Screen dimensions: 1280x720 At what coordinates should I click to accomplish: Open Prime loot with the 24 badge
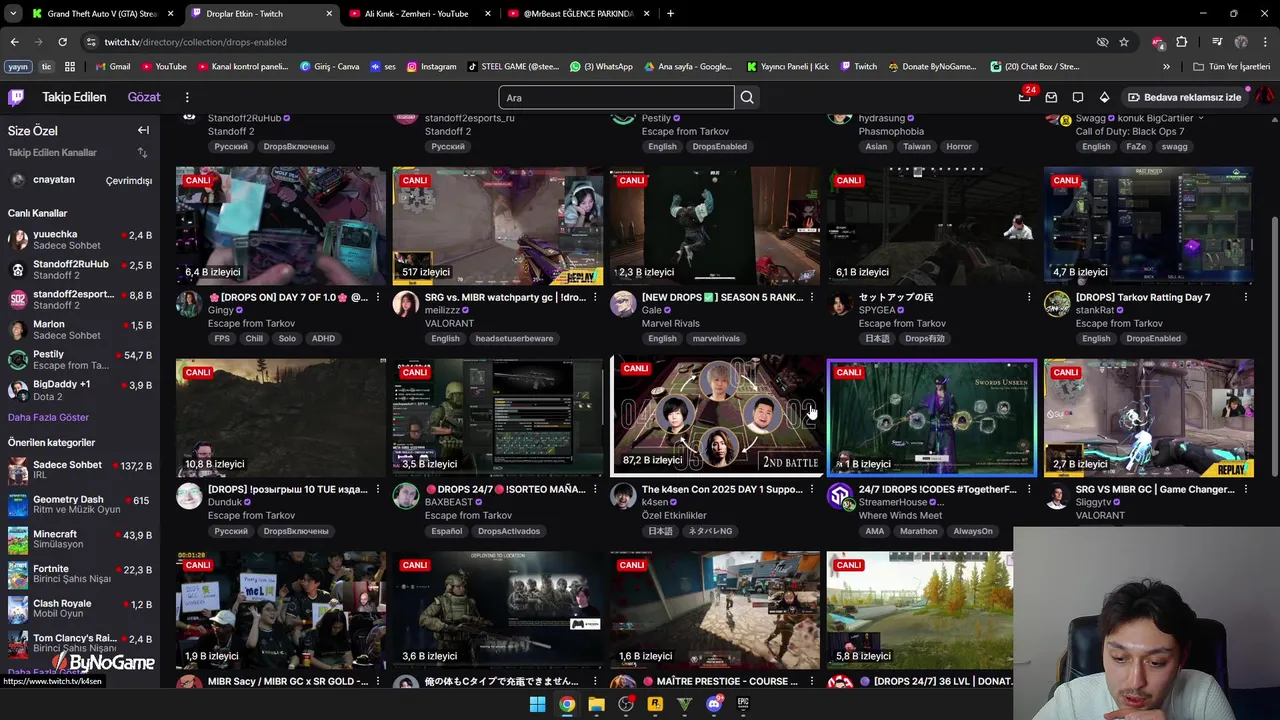click(1024, 97)
